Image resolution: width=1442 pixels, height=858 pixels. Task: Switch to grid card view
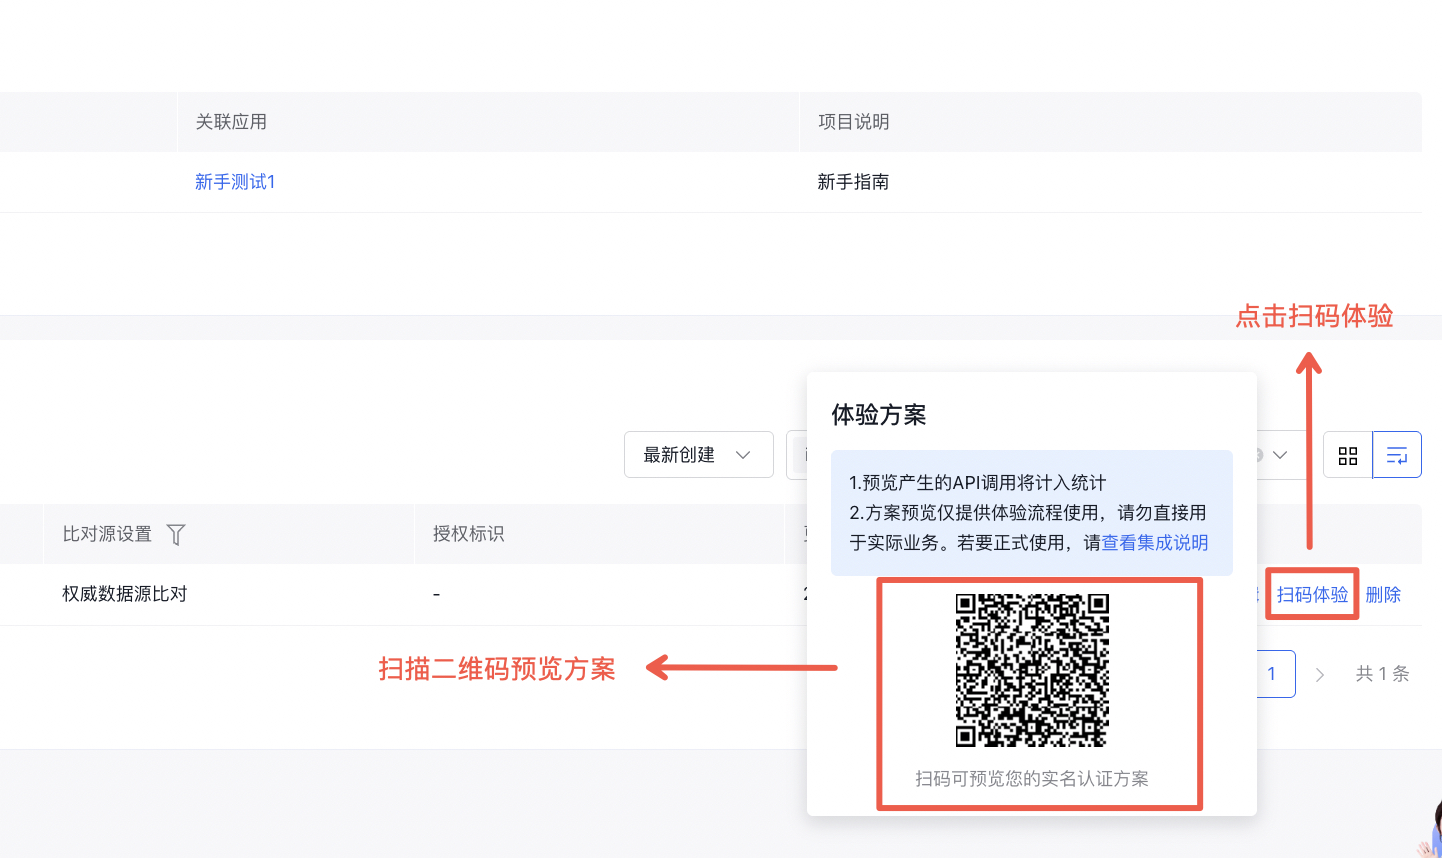1347,455
